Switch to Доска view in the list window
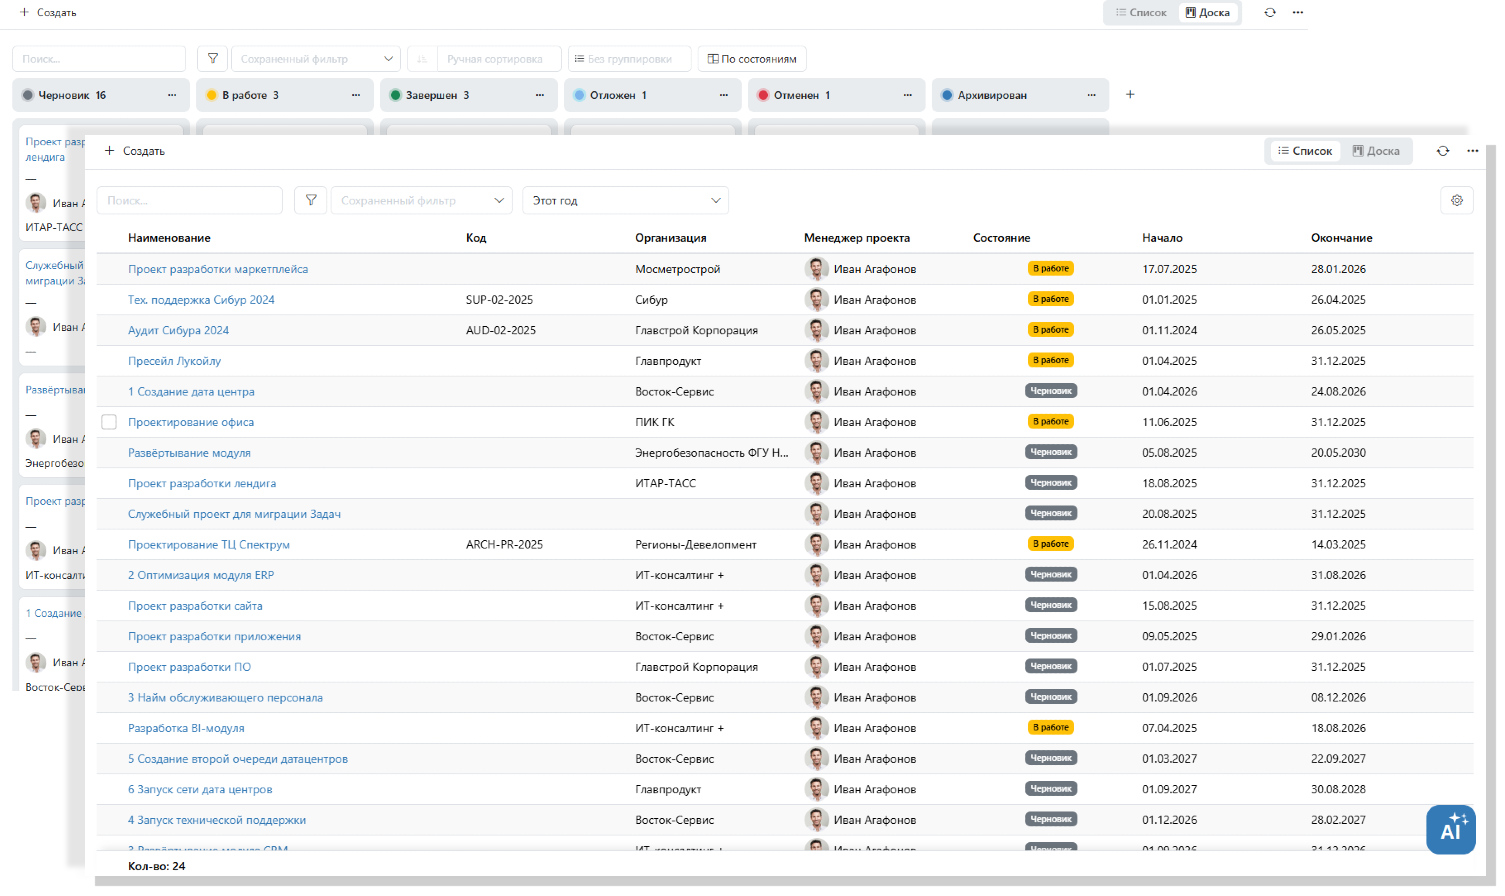 [x=1375, y=151]
